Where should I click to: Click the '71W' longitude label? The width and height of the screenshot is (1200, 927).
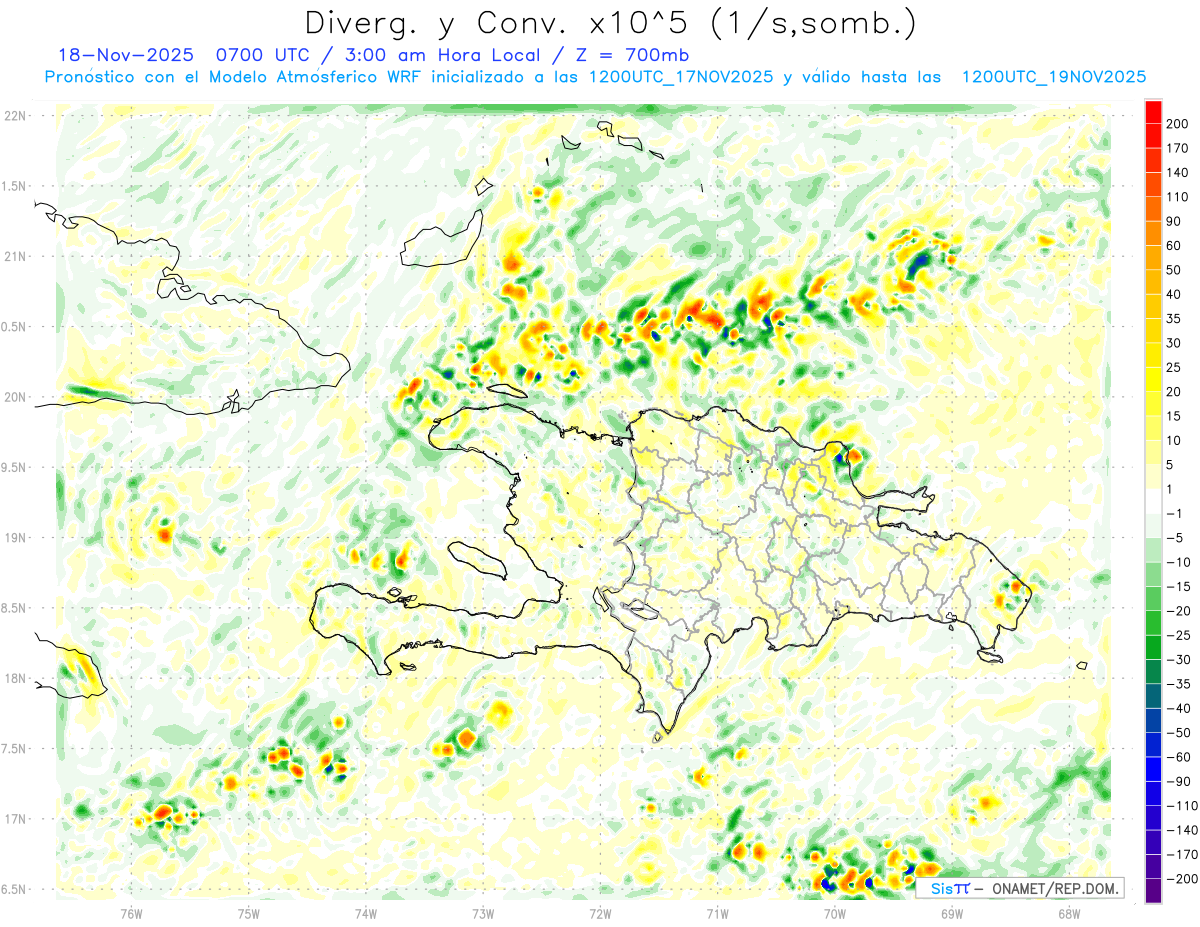pos(717,913)
